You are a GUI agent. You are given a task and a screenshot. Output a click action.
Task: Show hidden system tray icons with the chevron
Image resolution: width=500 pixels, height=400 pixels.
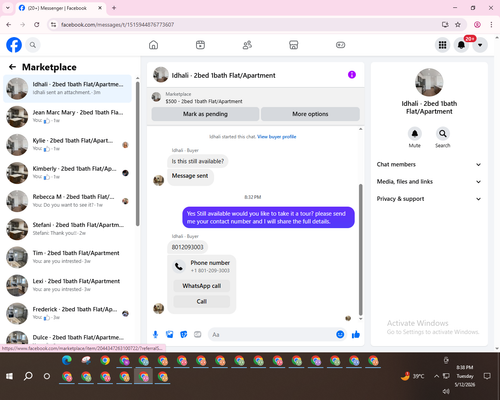[x=436, y=376]
